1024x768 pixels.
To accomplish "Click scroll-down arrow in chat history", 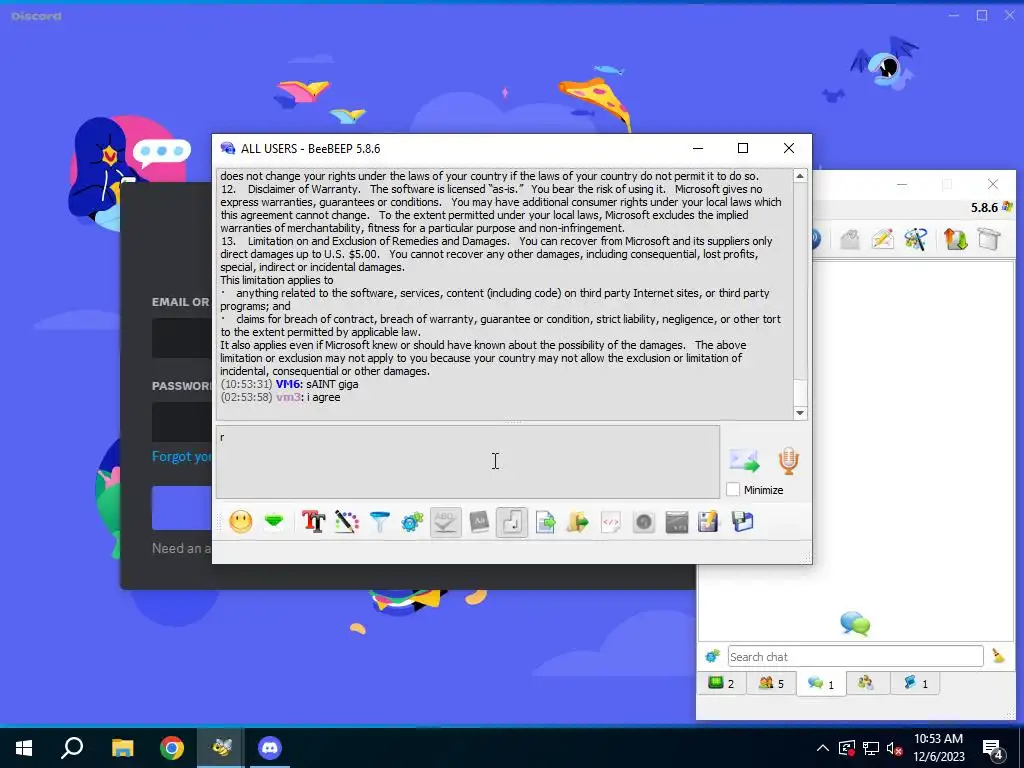I will tap(800, 413).
